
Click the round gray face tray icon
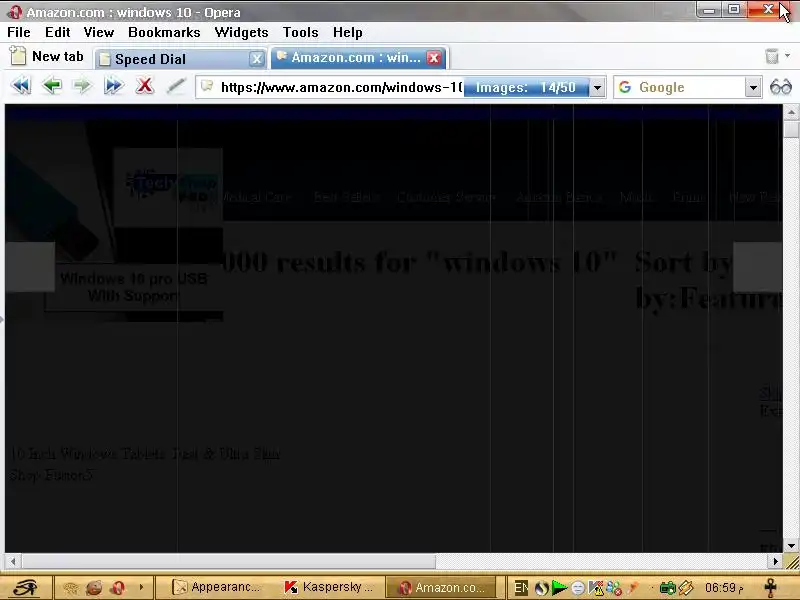pyautogui.click(x=578, y=588)
